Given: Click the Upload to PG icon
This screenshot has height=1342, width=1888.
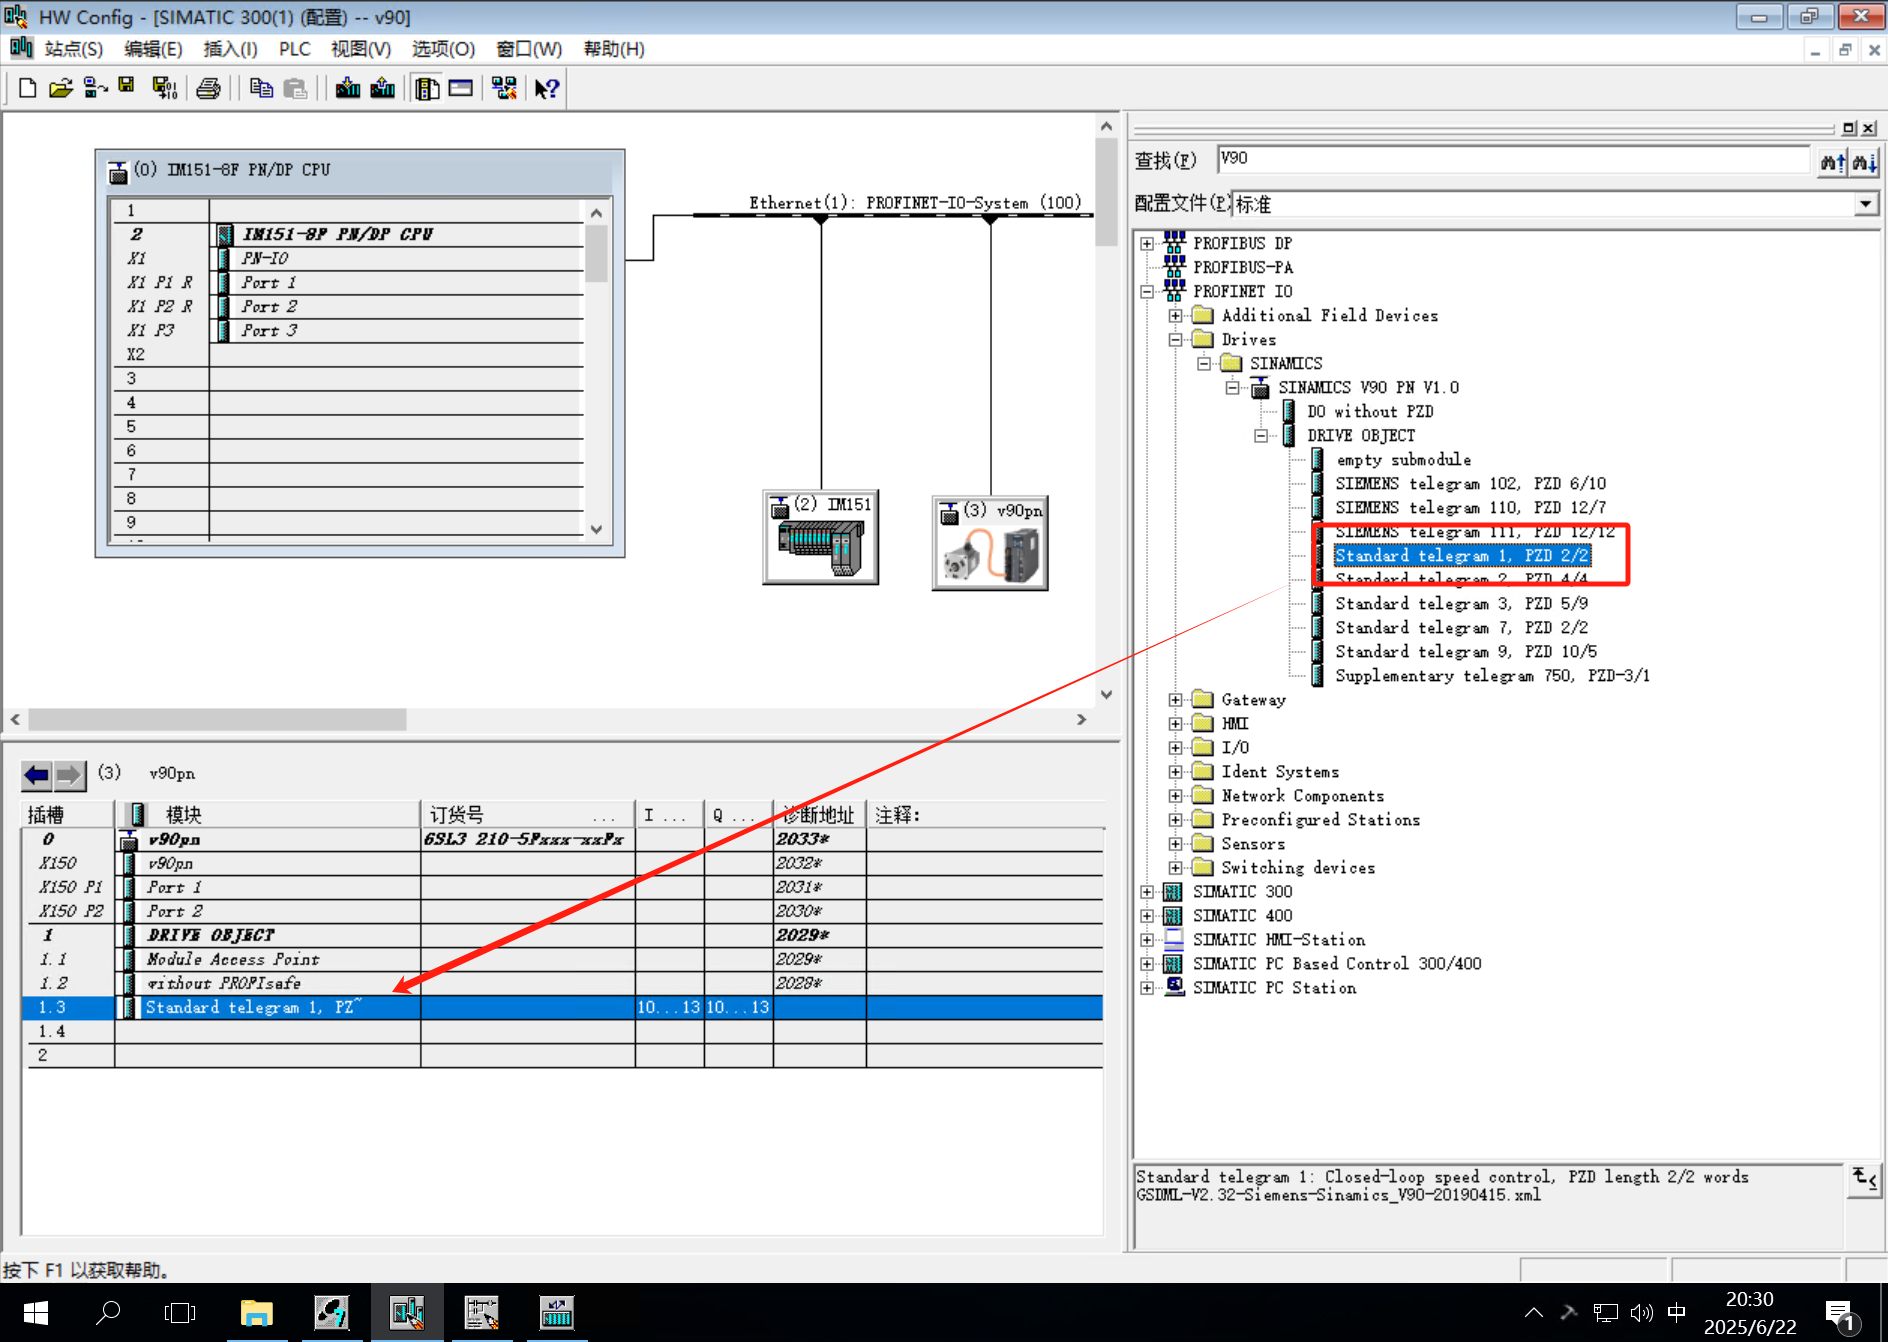Looking at the screenshot, I should tap(382, 88).
